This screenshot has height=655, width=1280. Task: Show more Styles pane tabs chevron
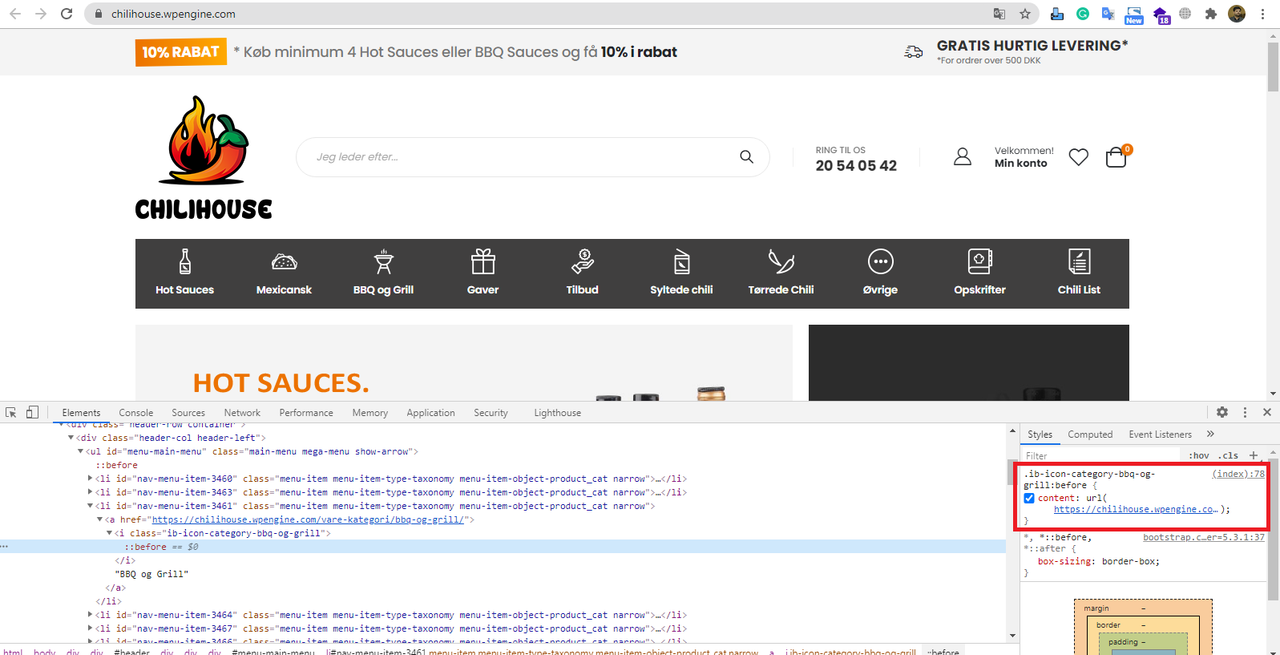pyautogui.click(x=1210, y=434)
